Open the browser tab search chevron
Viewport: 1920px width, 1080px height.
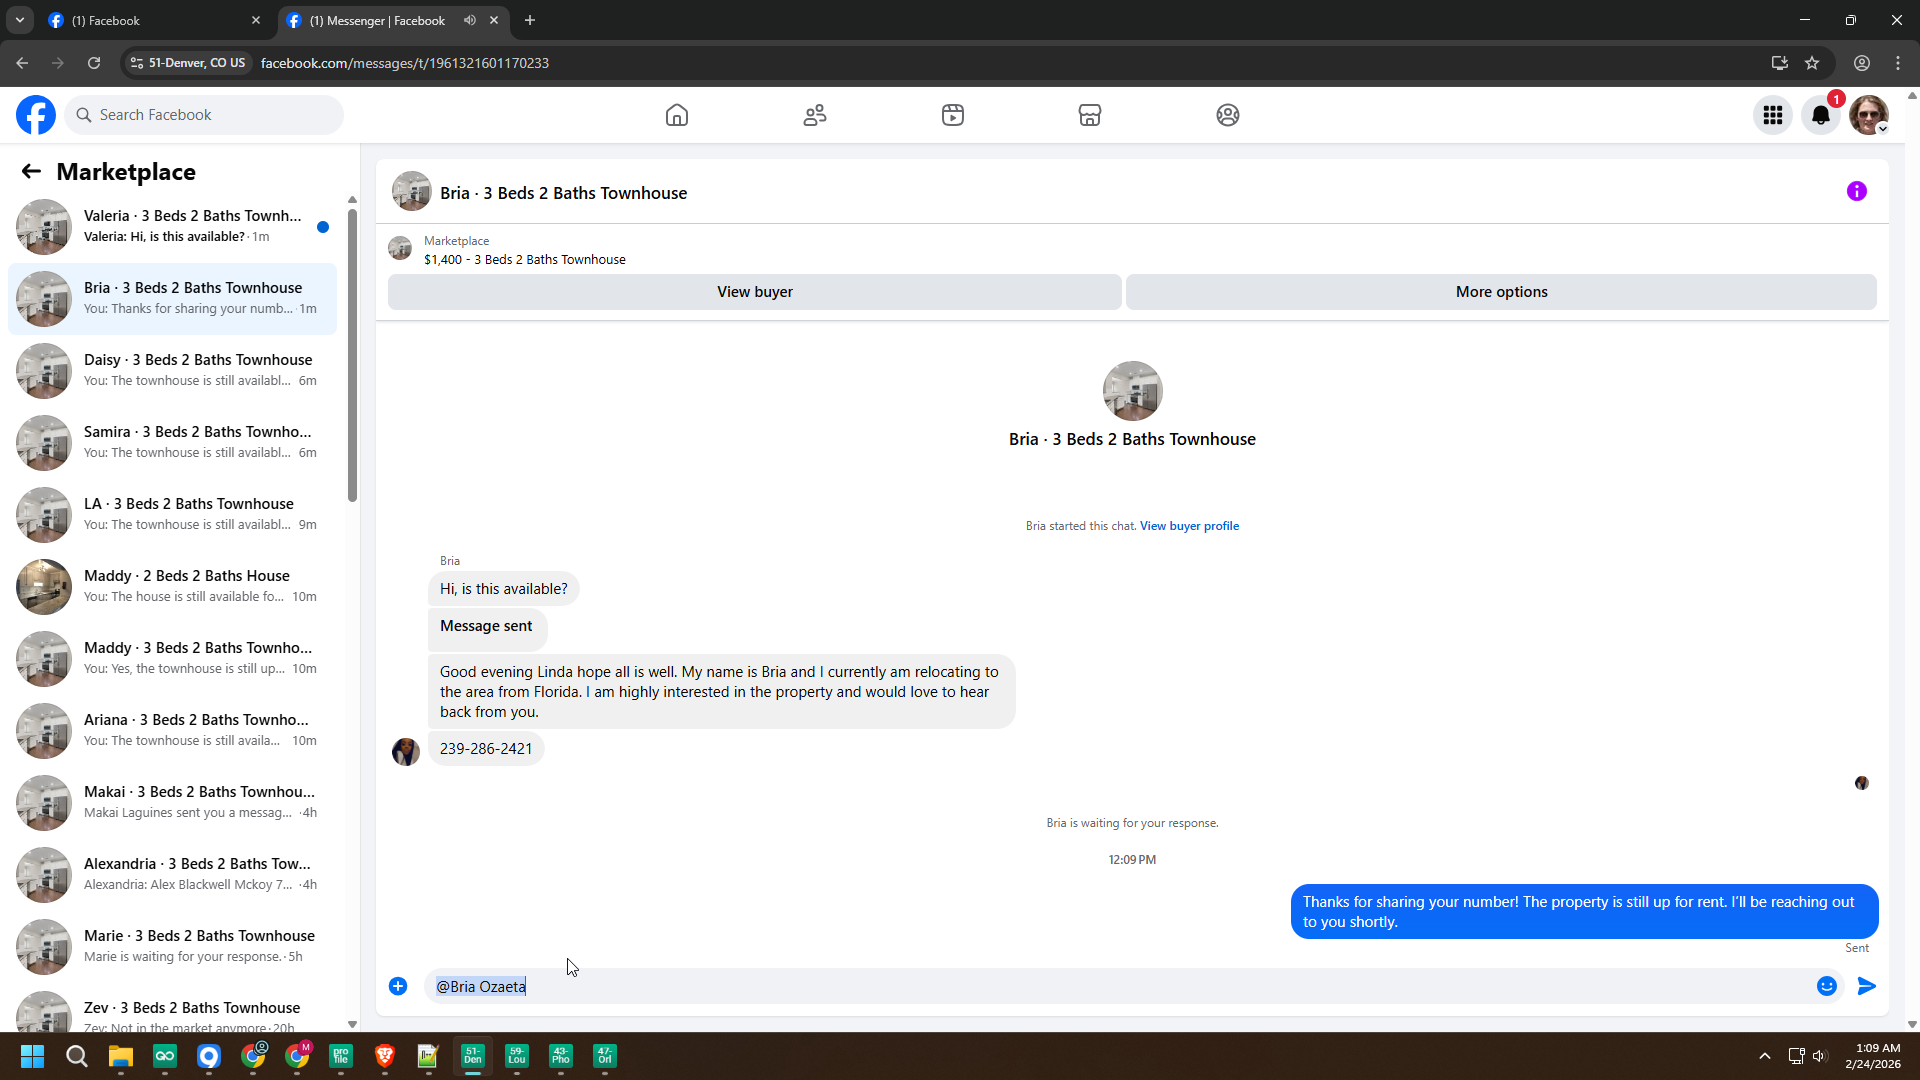click(20, 20)
